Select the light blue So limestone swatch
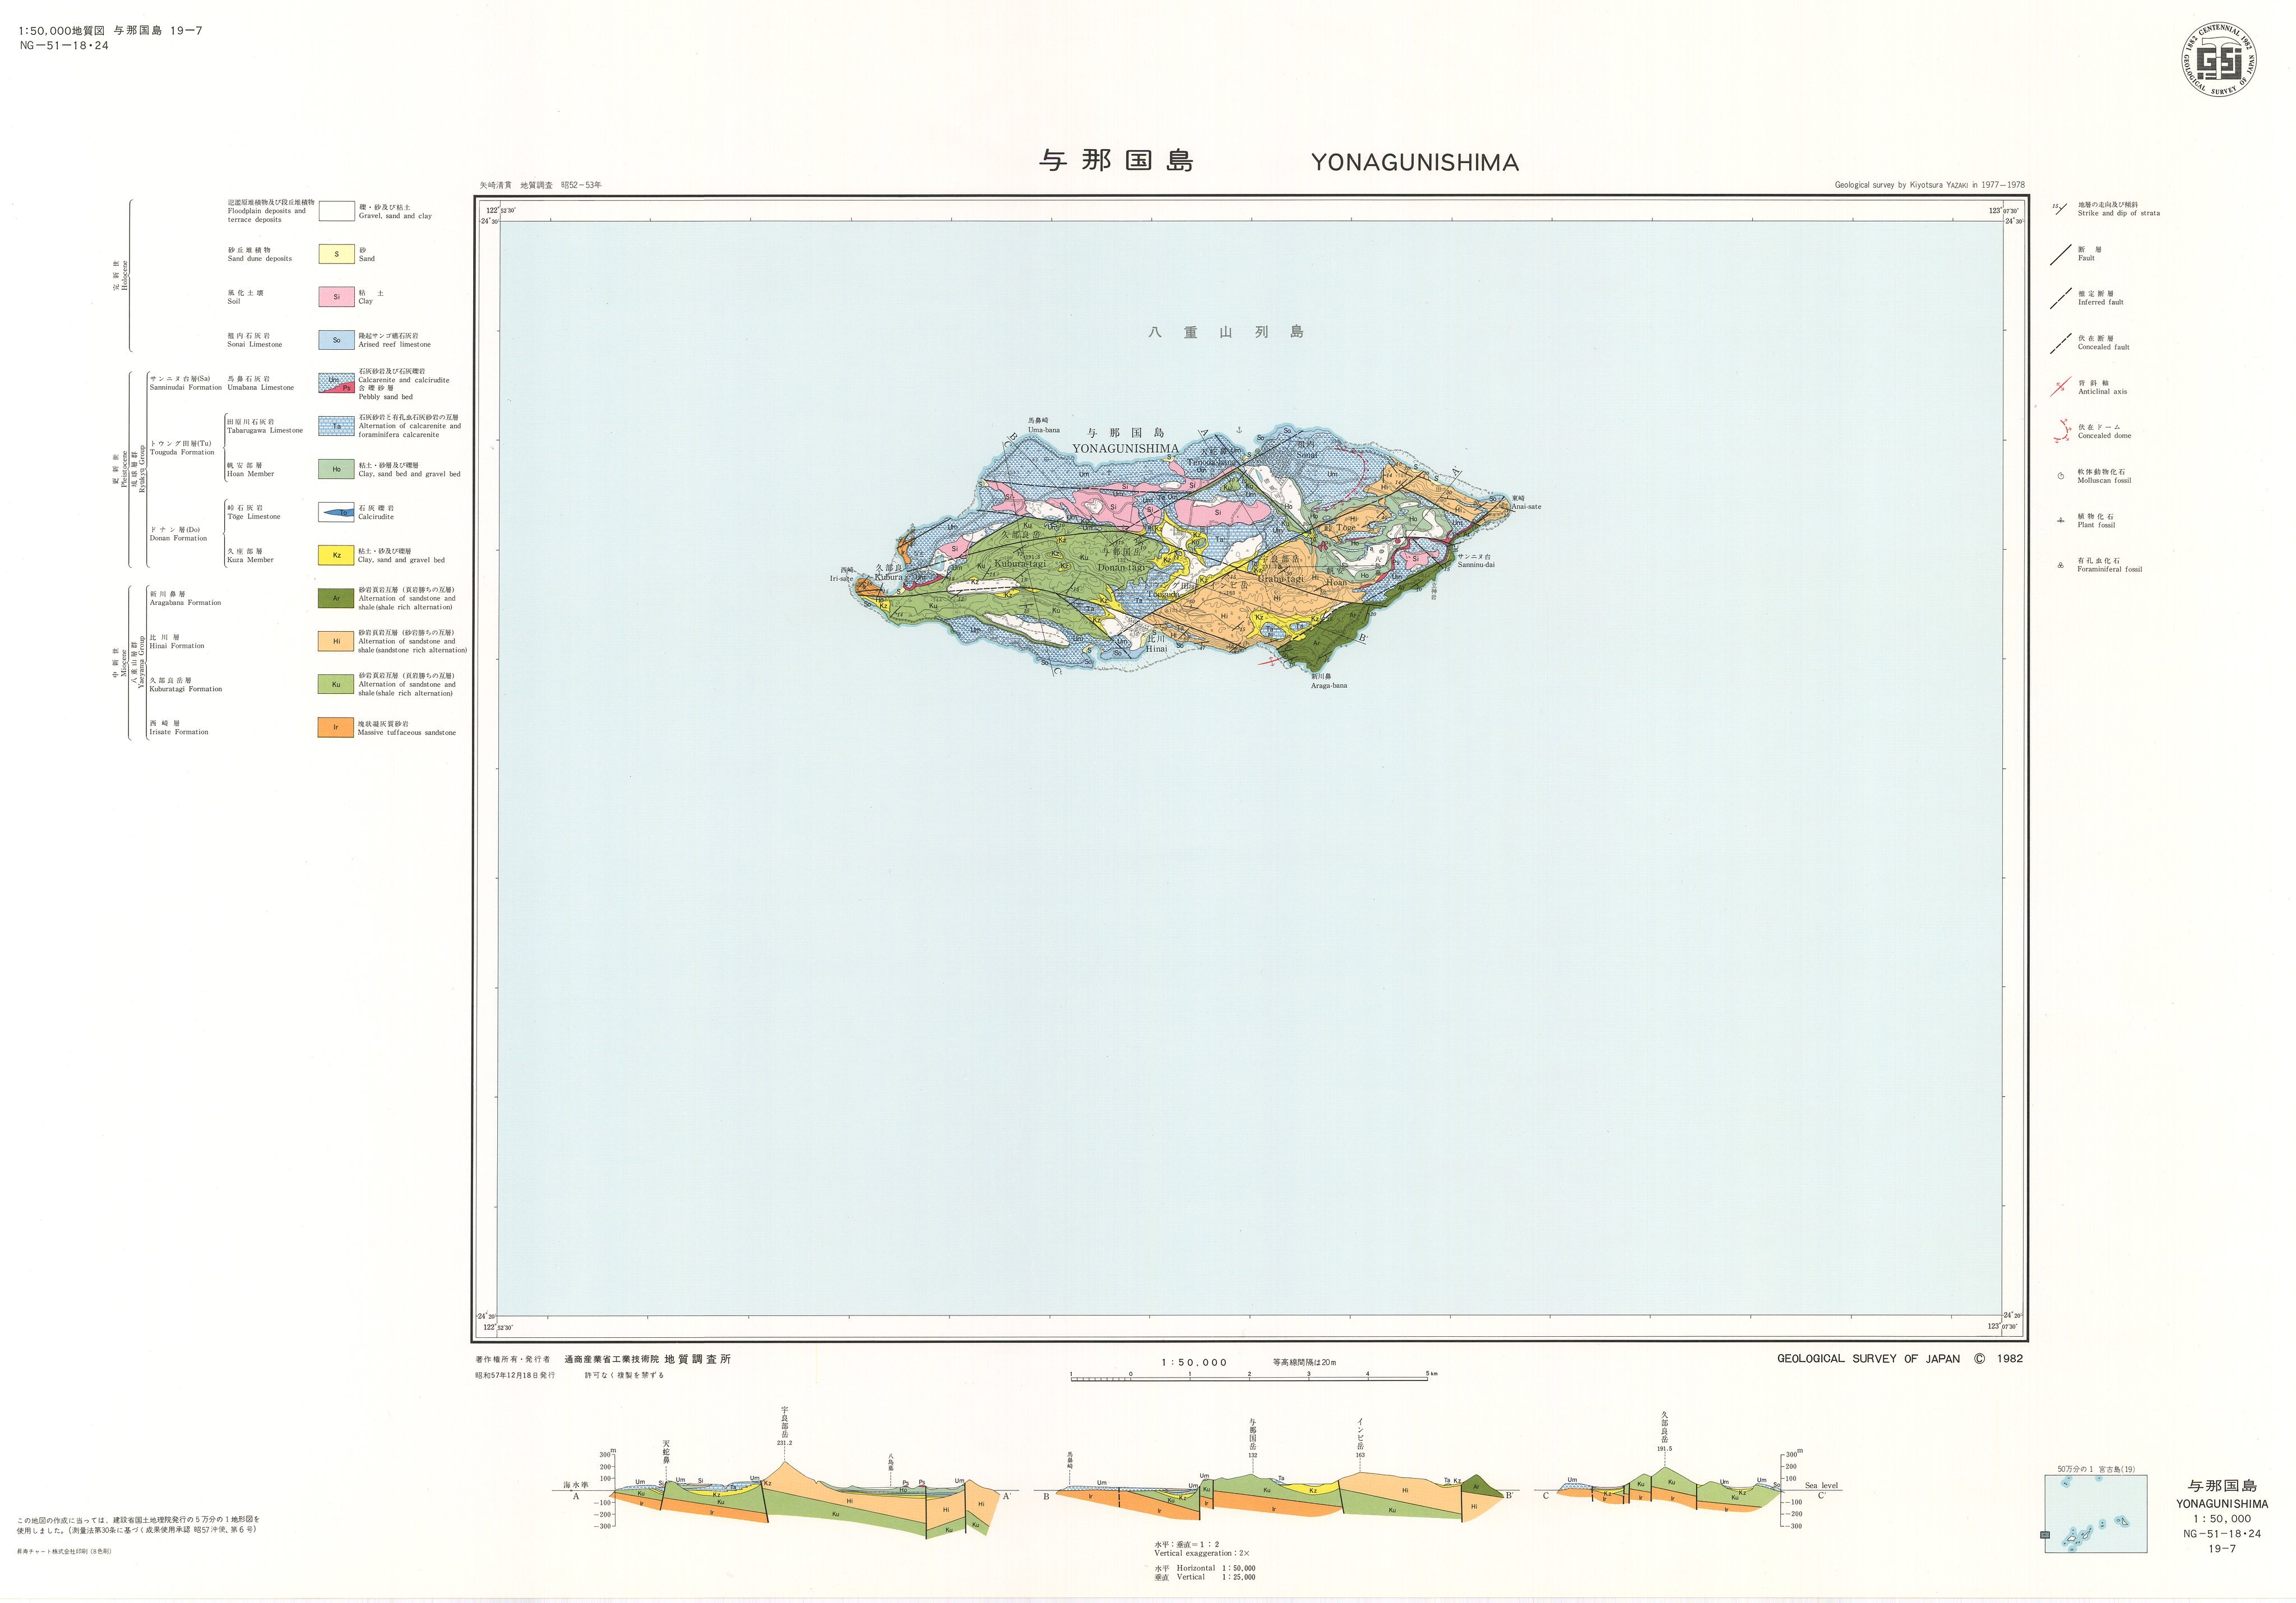The width and height of the screenshot is (2296, 1603). (x=336, y=340)
